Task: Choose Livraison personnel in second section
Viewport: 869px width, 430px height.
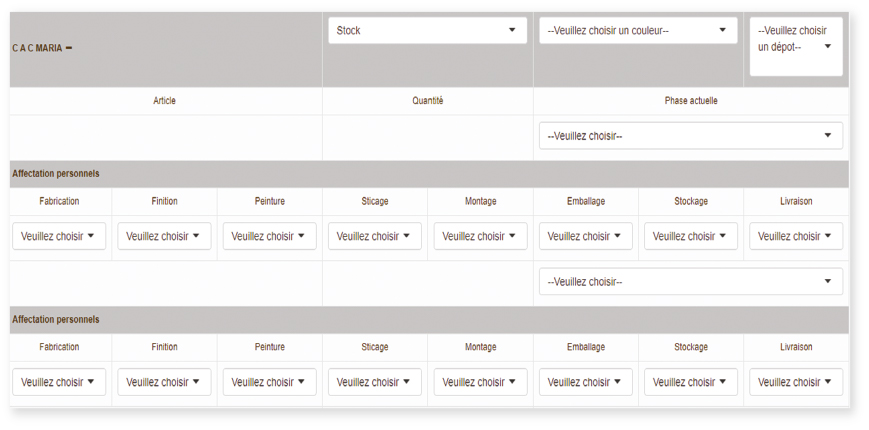Action: pyautogui.click(x=796, y=382)
